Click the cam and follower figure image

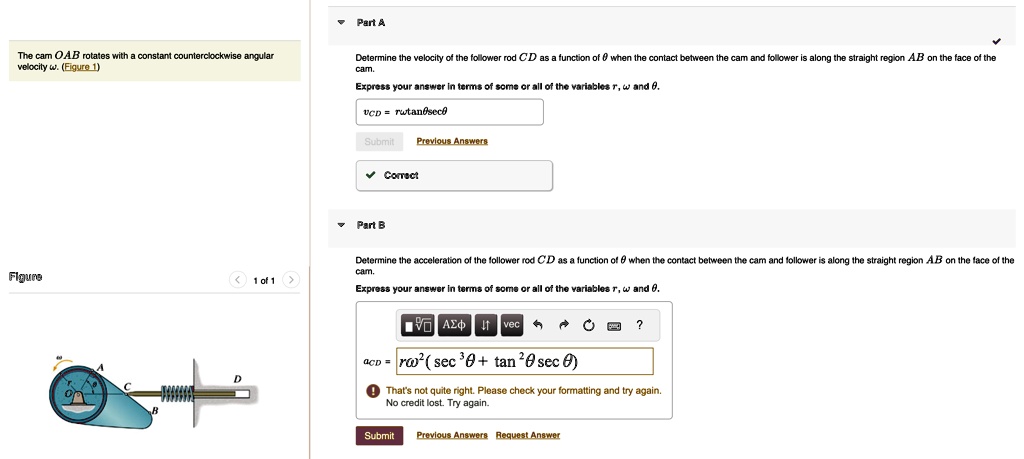point(154,392)
